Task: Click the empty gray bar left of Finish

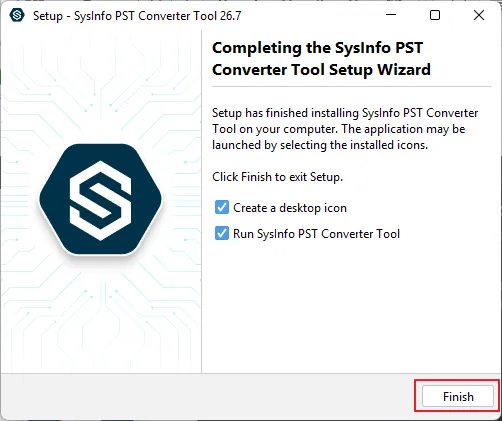Action: (207, 396)
